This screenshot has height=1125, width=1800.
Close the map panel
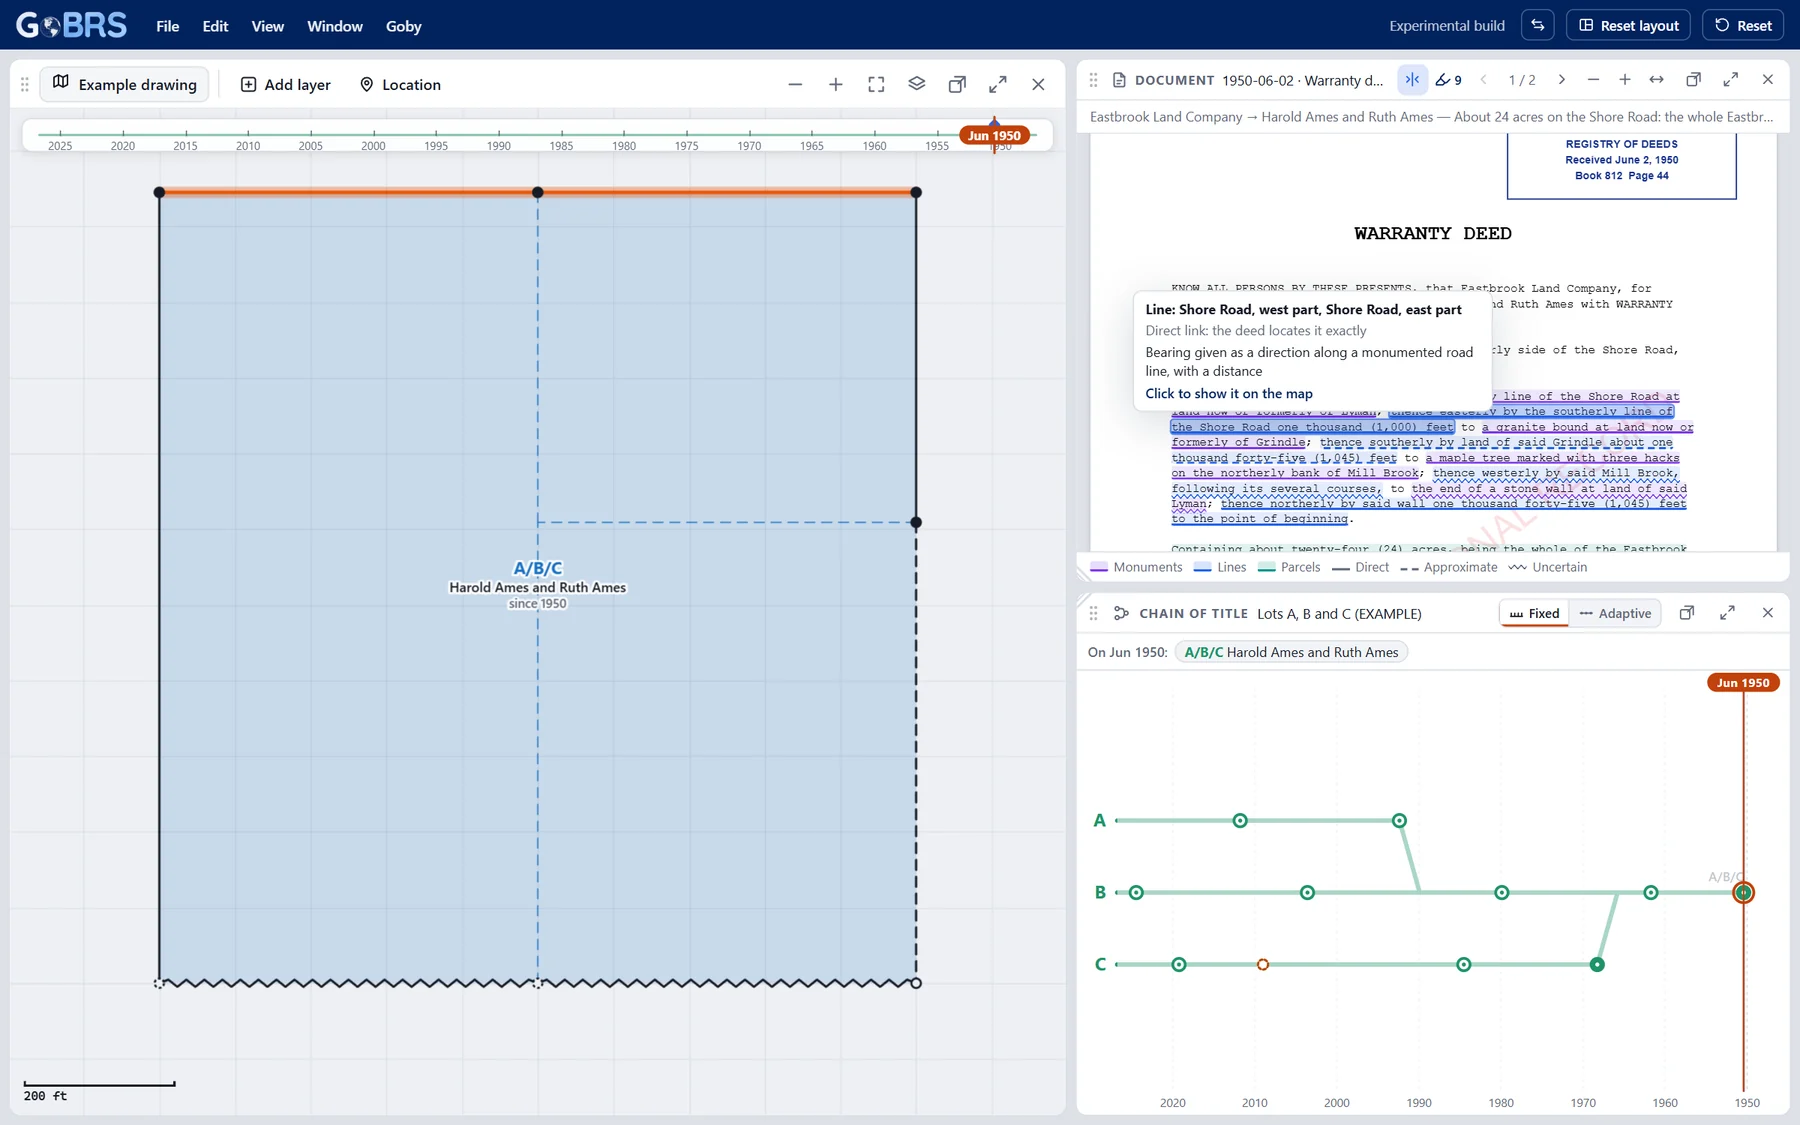point(1038,84)
